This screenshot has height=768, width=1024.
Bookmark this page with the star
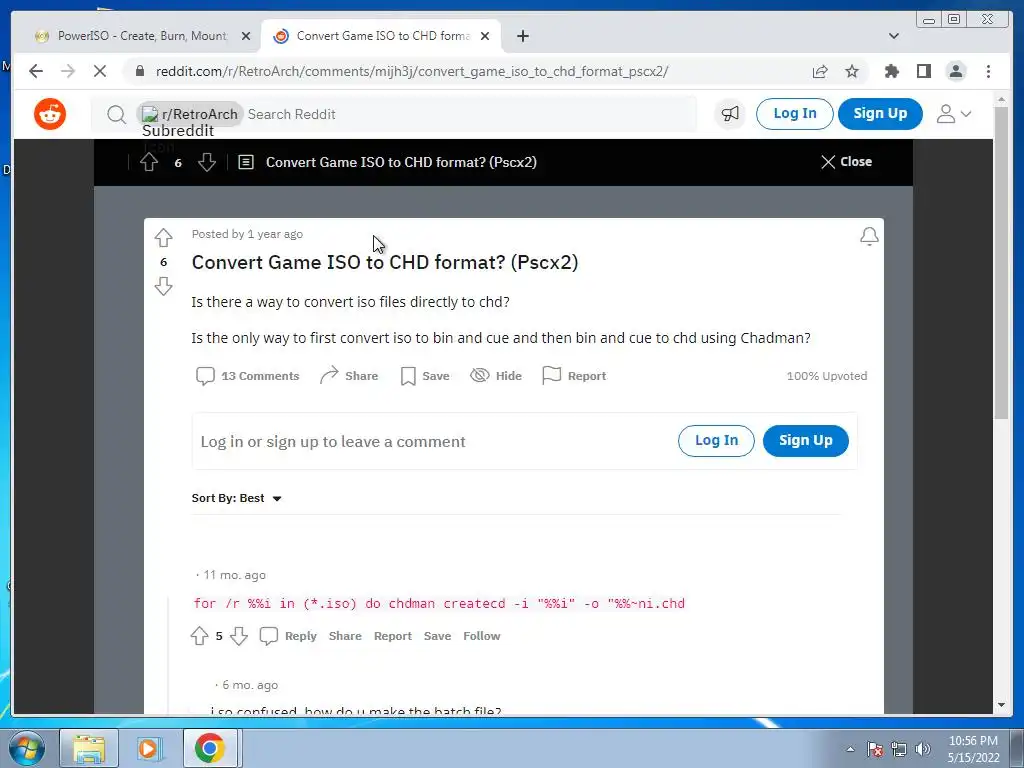(x=852, y=71)
